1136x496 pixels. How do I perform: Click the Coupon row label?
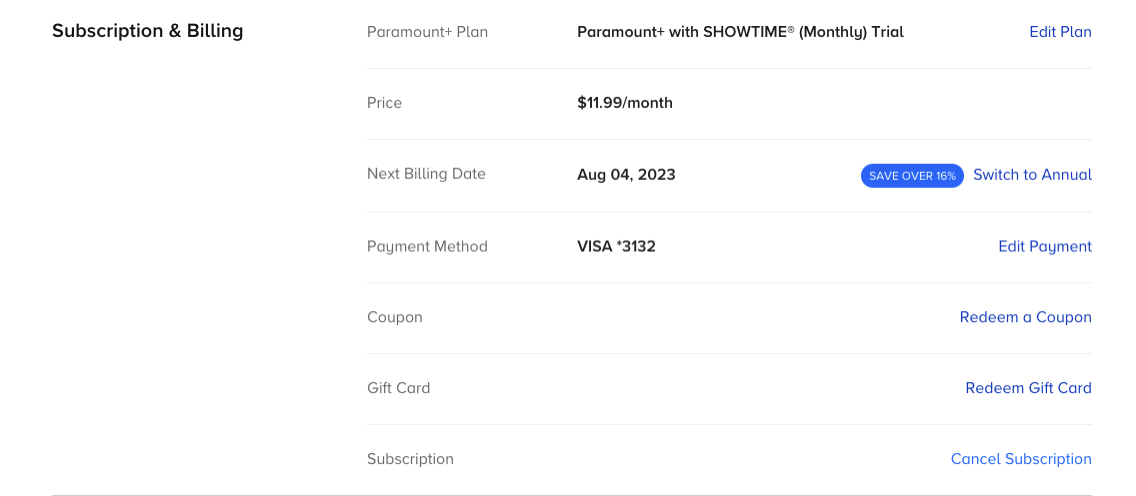pos(394,317)
